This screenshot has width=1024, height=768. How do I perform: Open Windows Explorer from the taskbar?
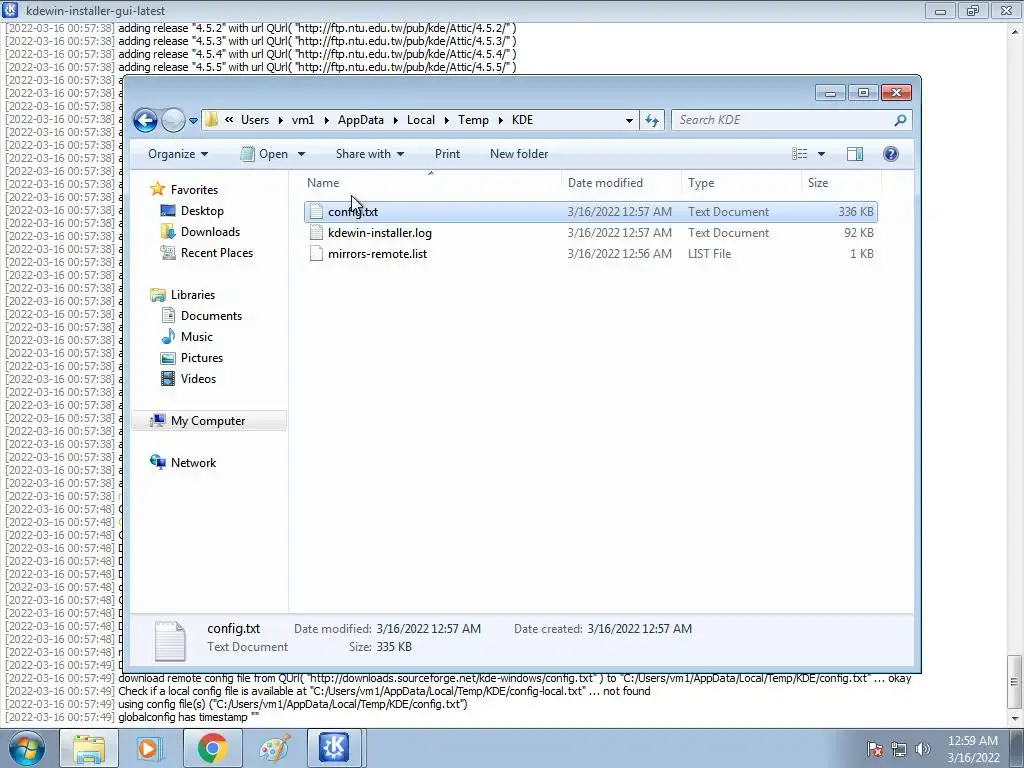pyautogui.click(x=89, y=748)
